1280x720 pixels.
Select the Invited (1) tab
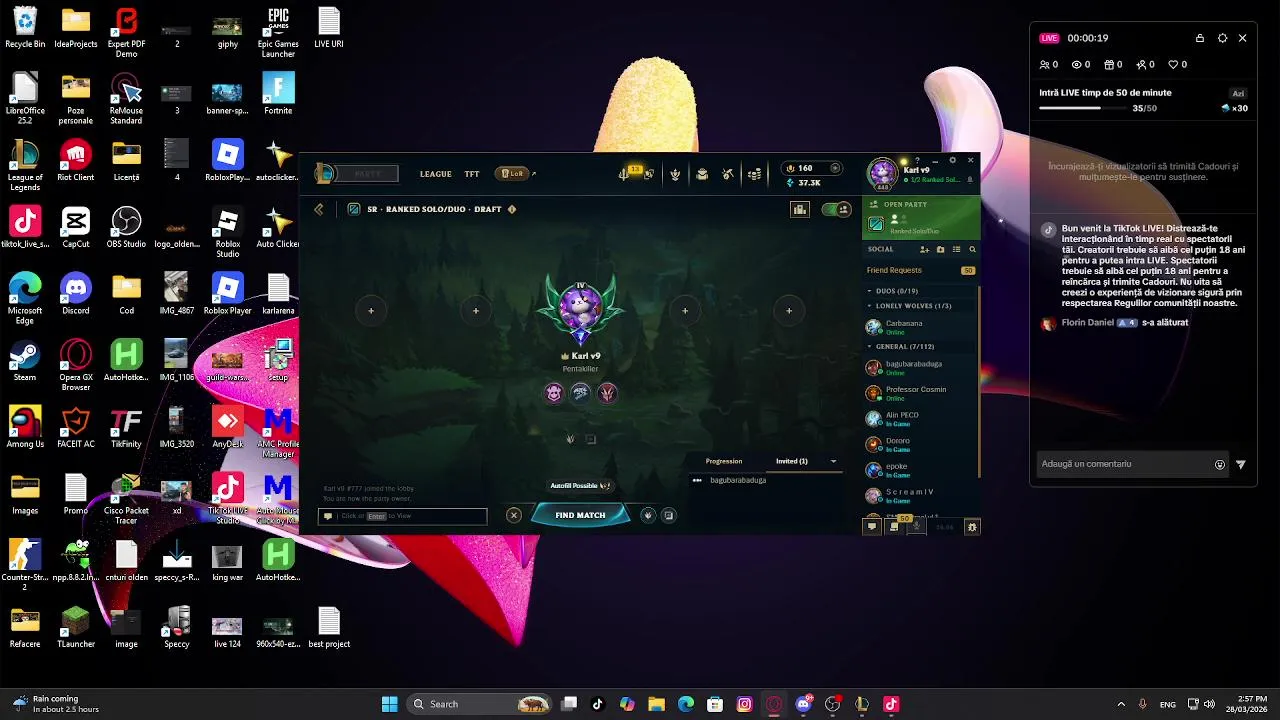pos(792,461)
